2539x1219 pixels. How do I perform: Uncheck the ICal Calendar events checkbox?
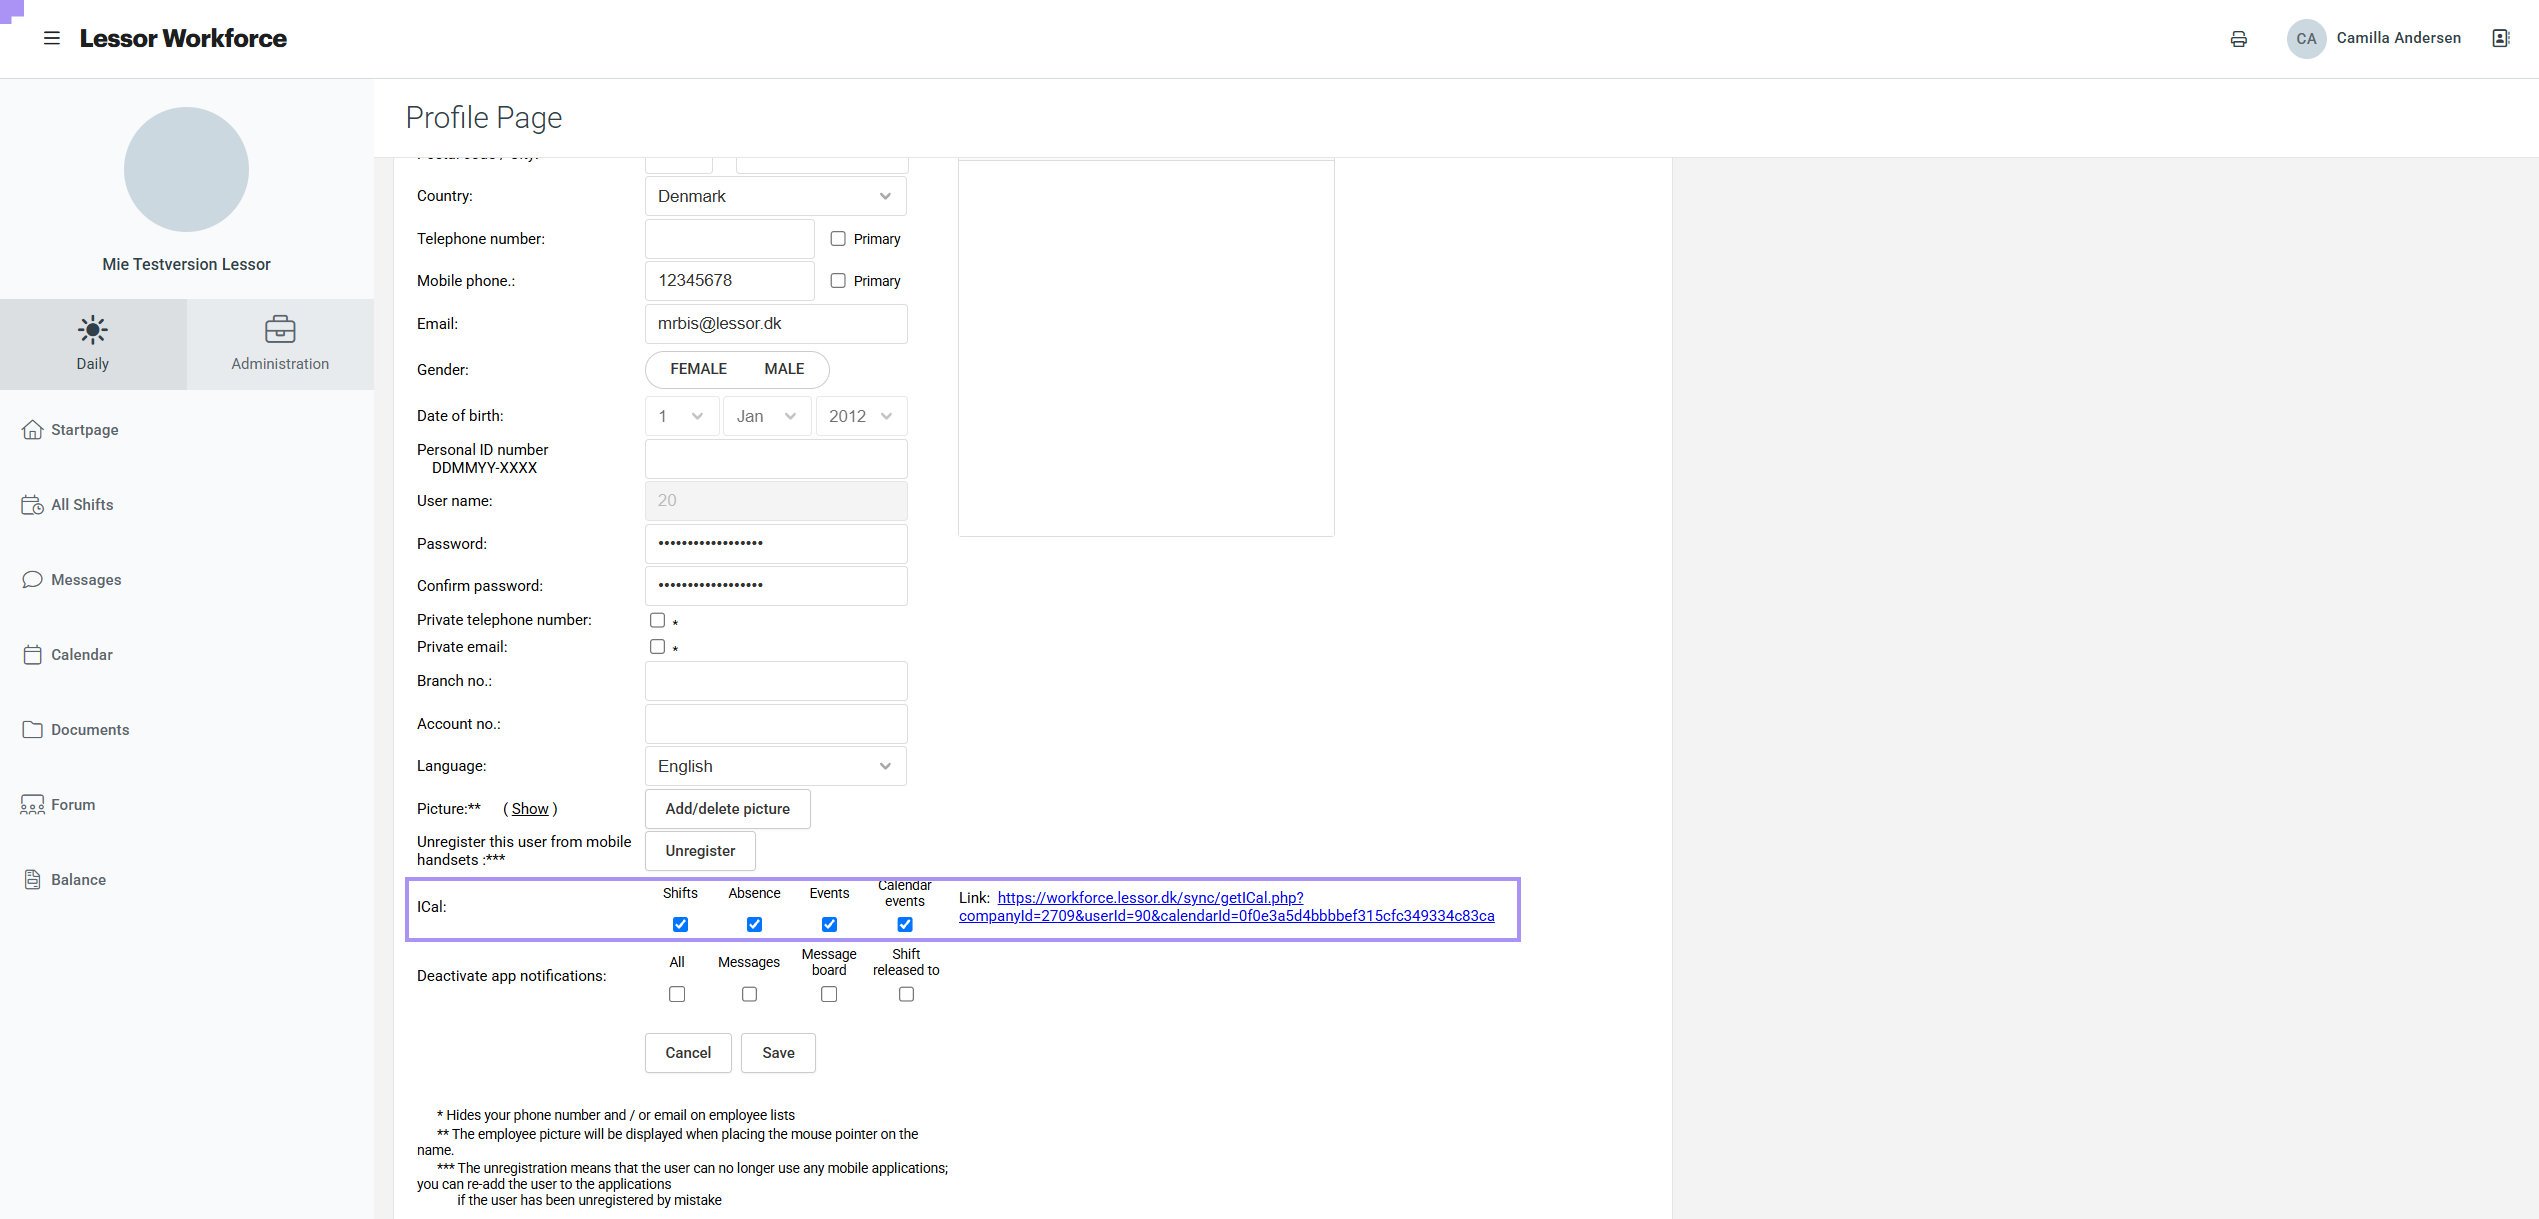pyautogui.click(x=905, y=924)
